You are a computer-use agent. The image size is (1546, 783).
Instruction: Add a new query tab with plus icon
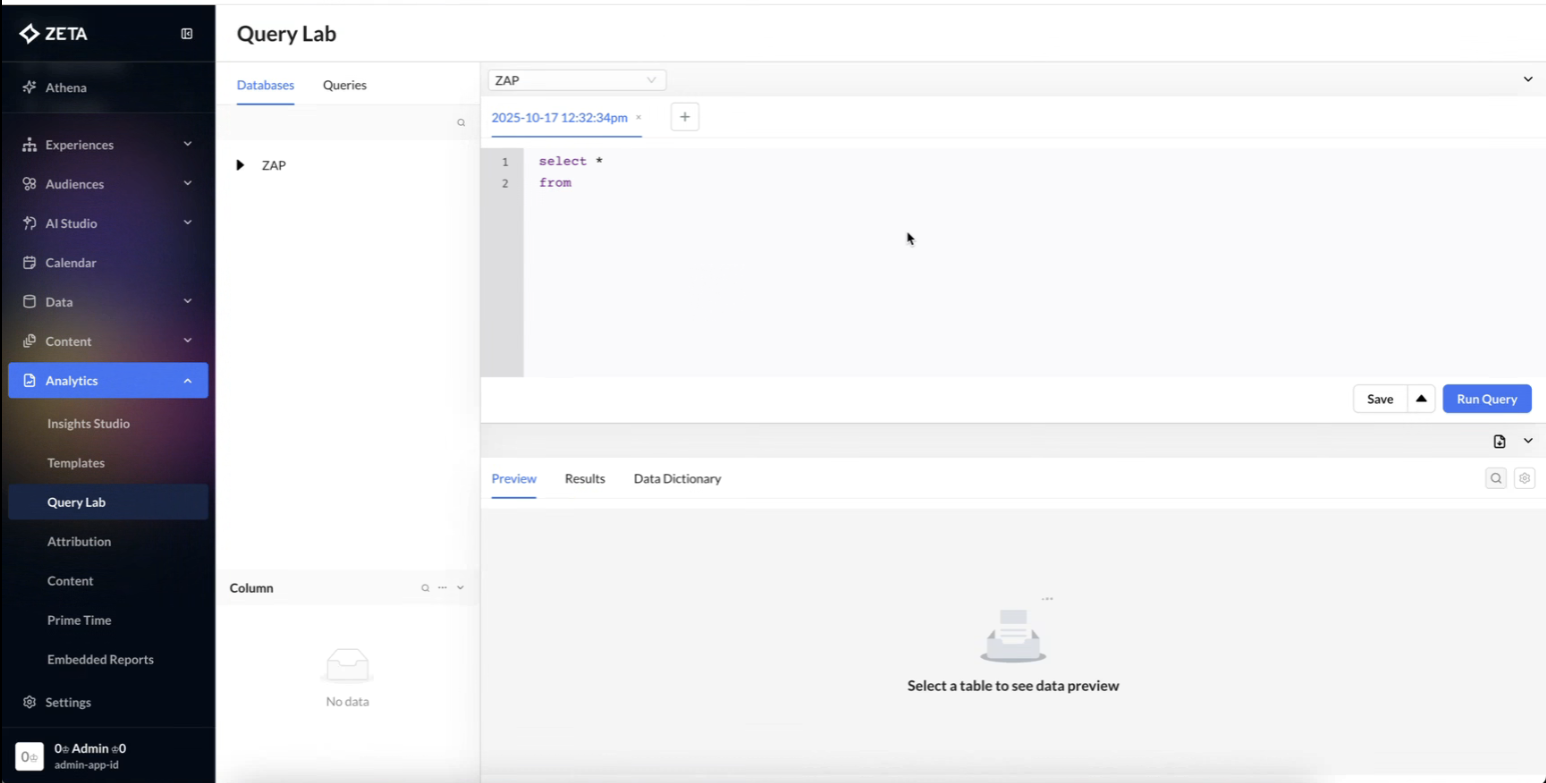point(685,117)
